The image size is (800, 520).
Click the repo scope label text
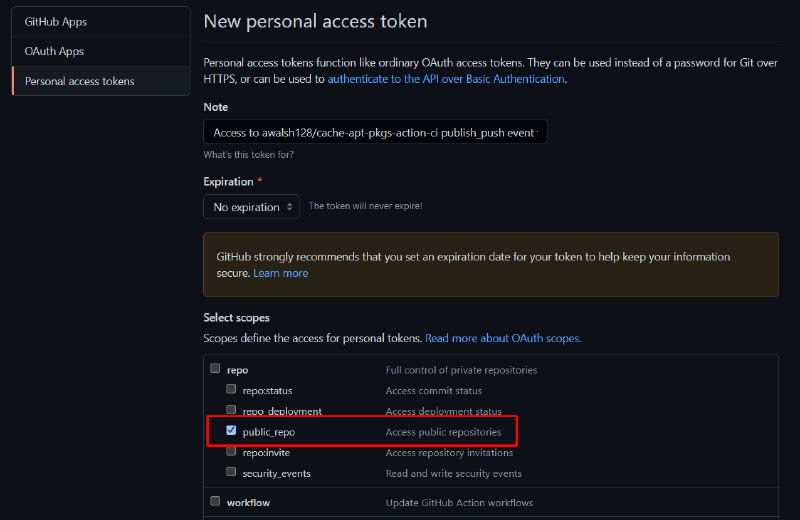click(238, 370)
